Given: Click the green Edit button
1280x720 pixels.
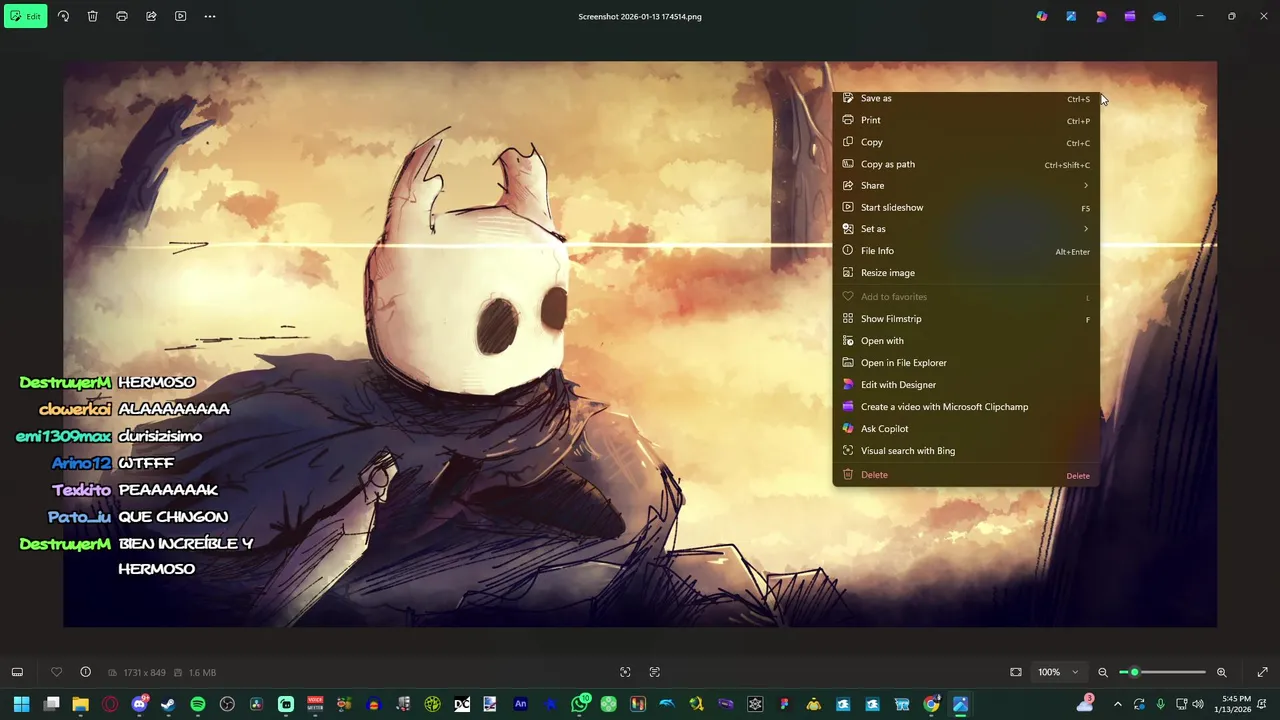Looking at the screenshot, I should (x=25, y=16).
